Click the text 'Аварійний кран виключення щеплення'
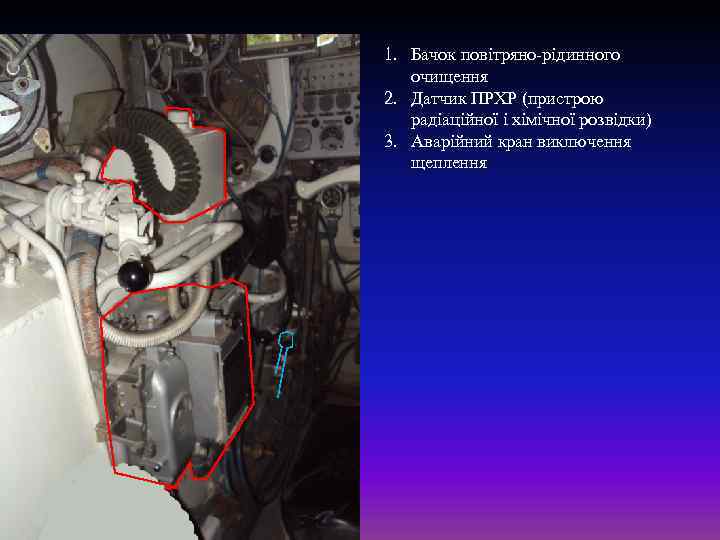The width and height of the screenshot is (720, 540). point(521,152)
